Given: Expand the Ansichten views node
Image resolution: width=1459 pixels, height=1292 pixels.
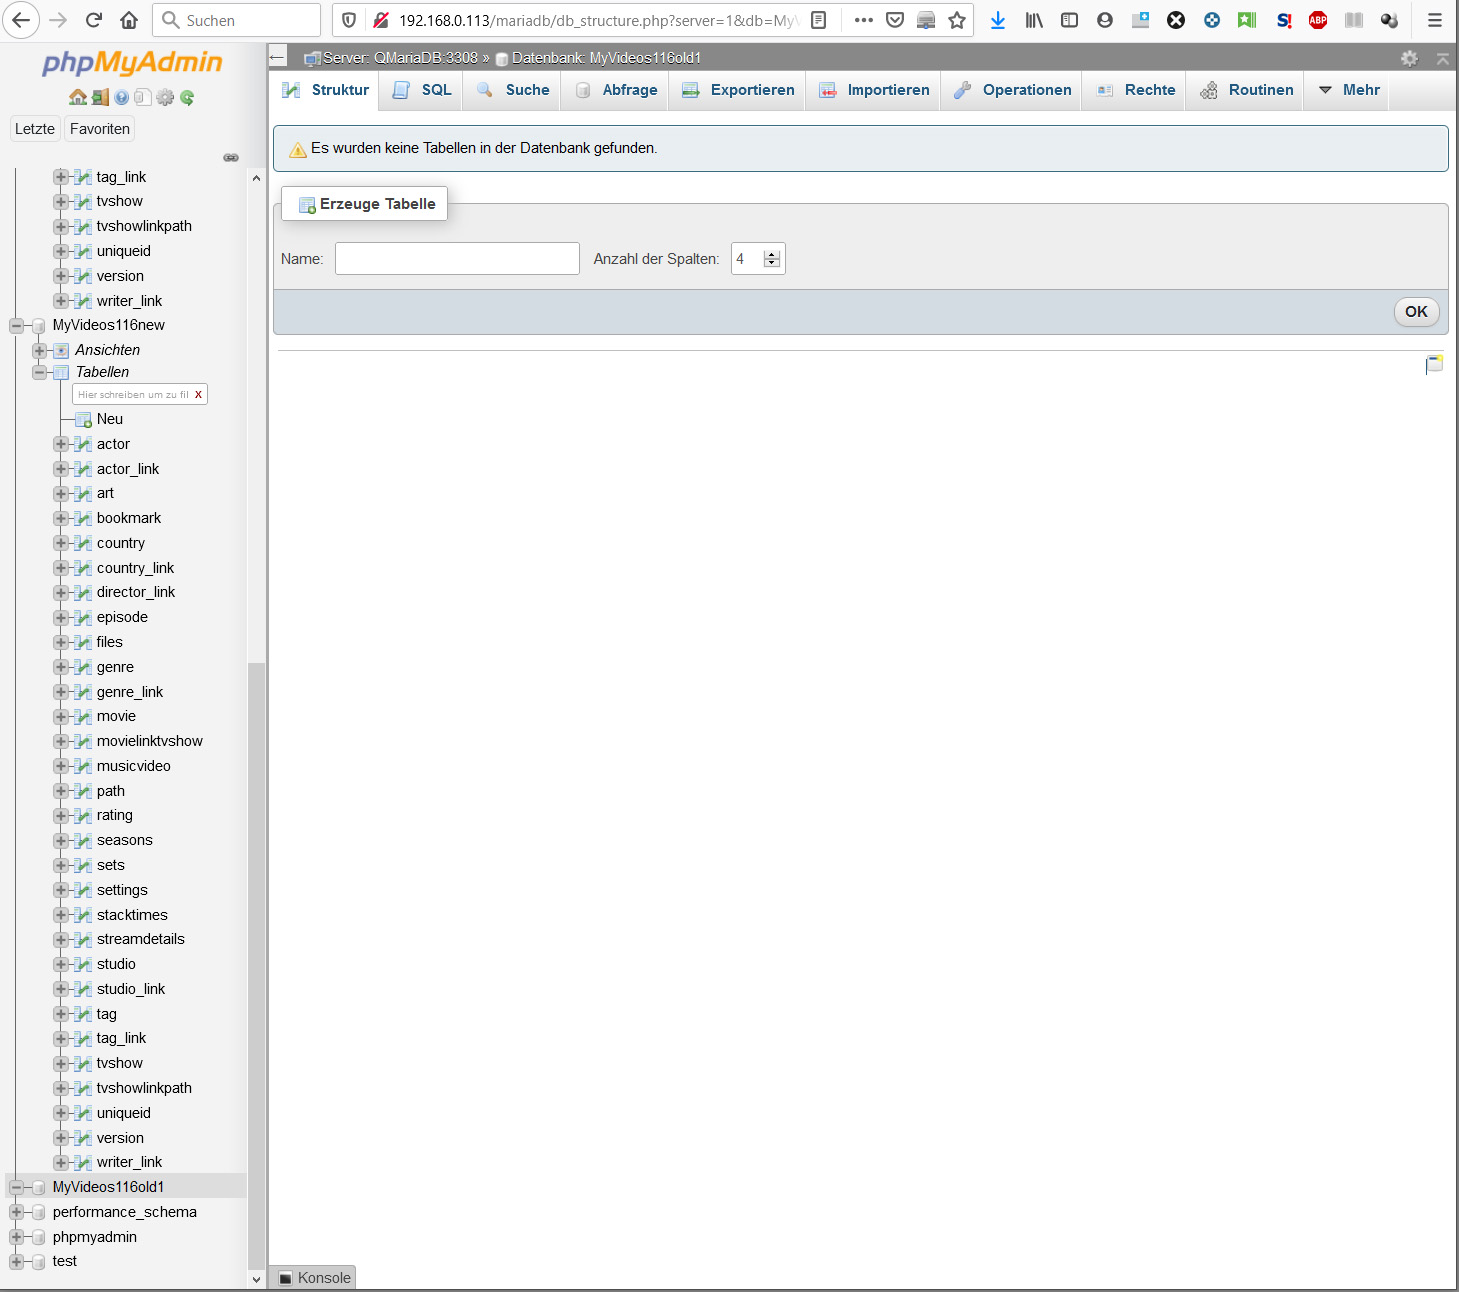Looking at the screenshot, I should tap(39, 350).
